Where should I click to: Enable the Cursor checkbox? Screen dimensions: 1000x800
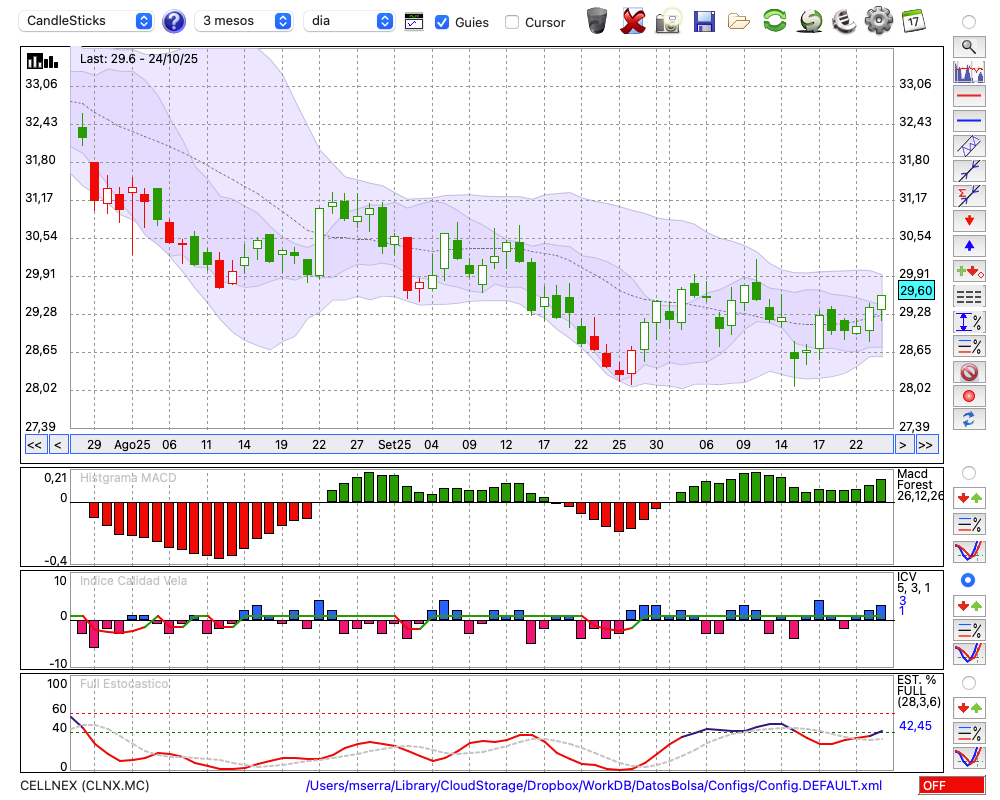(x=512, y=22)
